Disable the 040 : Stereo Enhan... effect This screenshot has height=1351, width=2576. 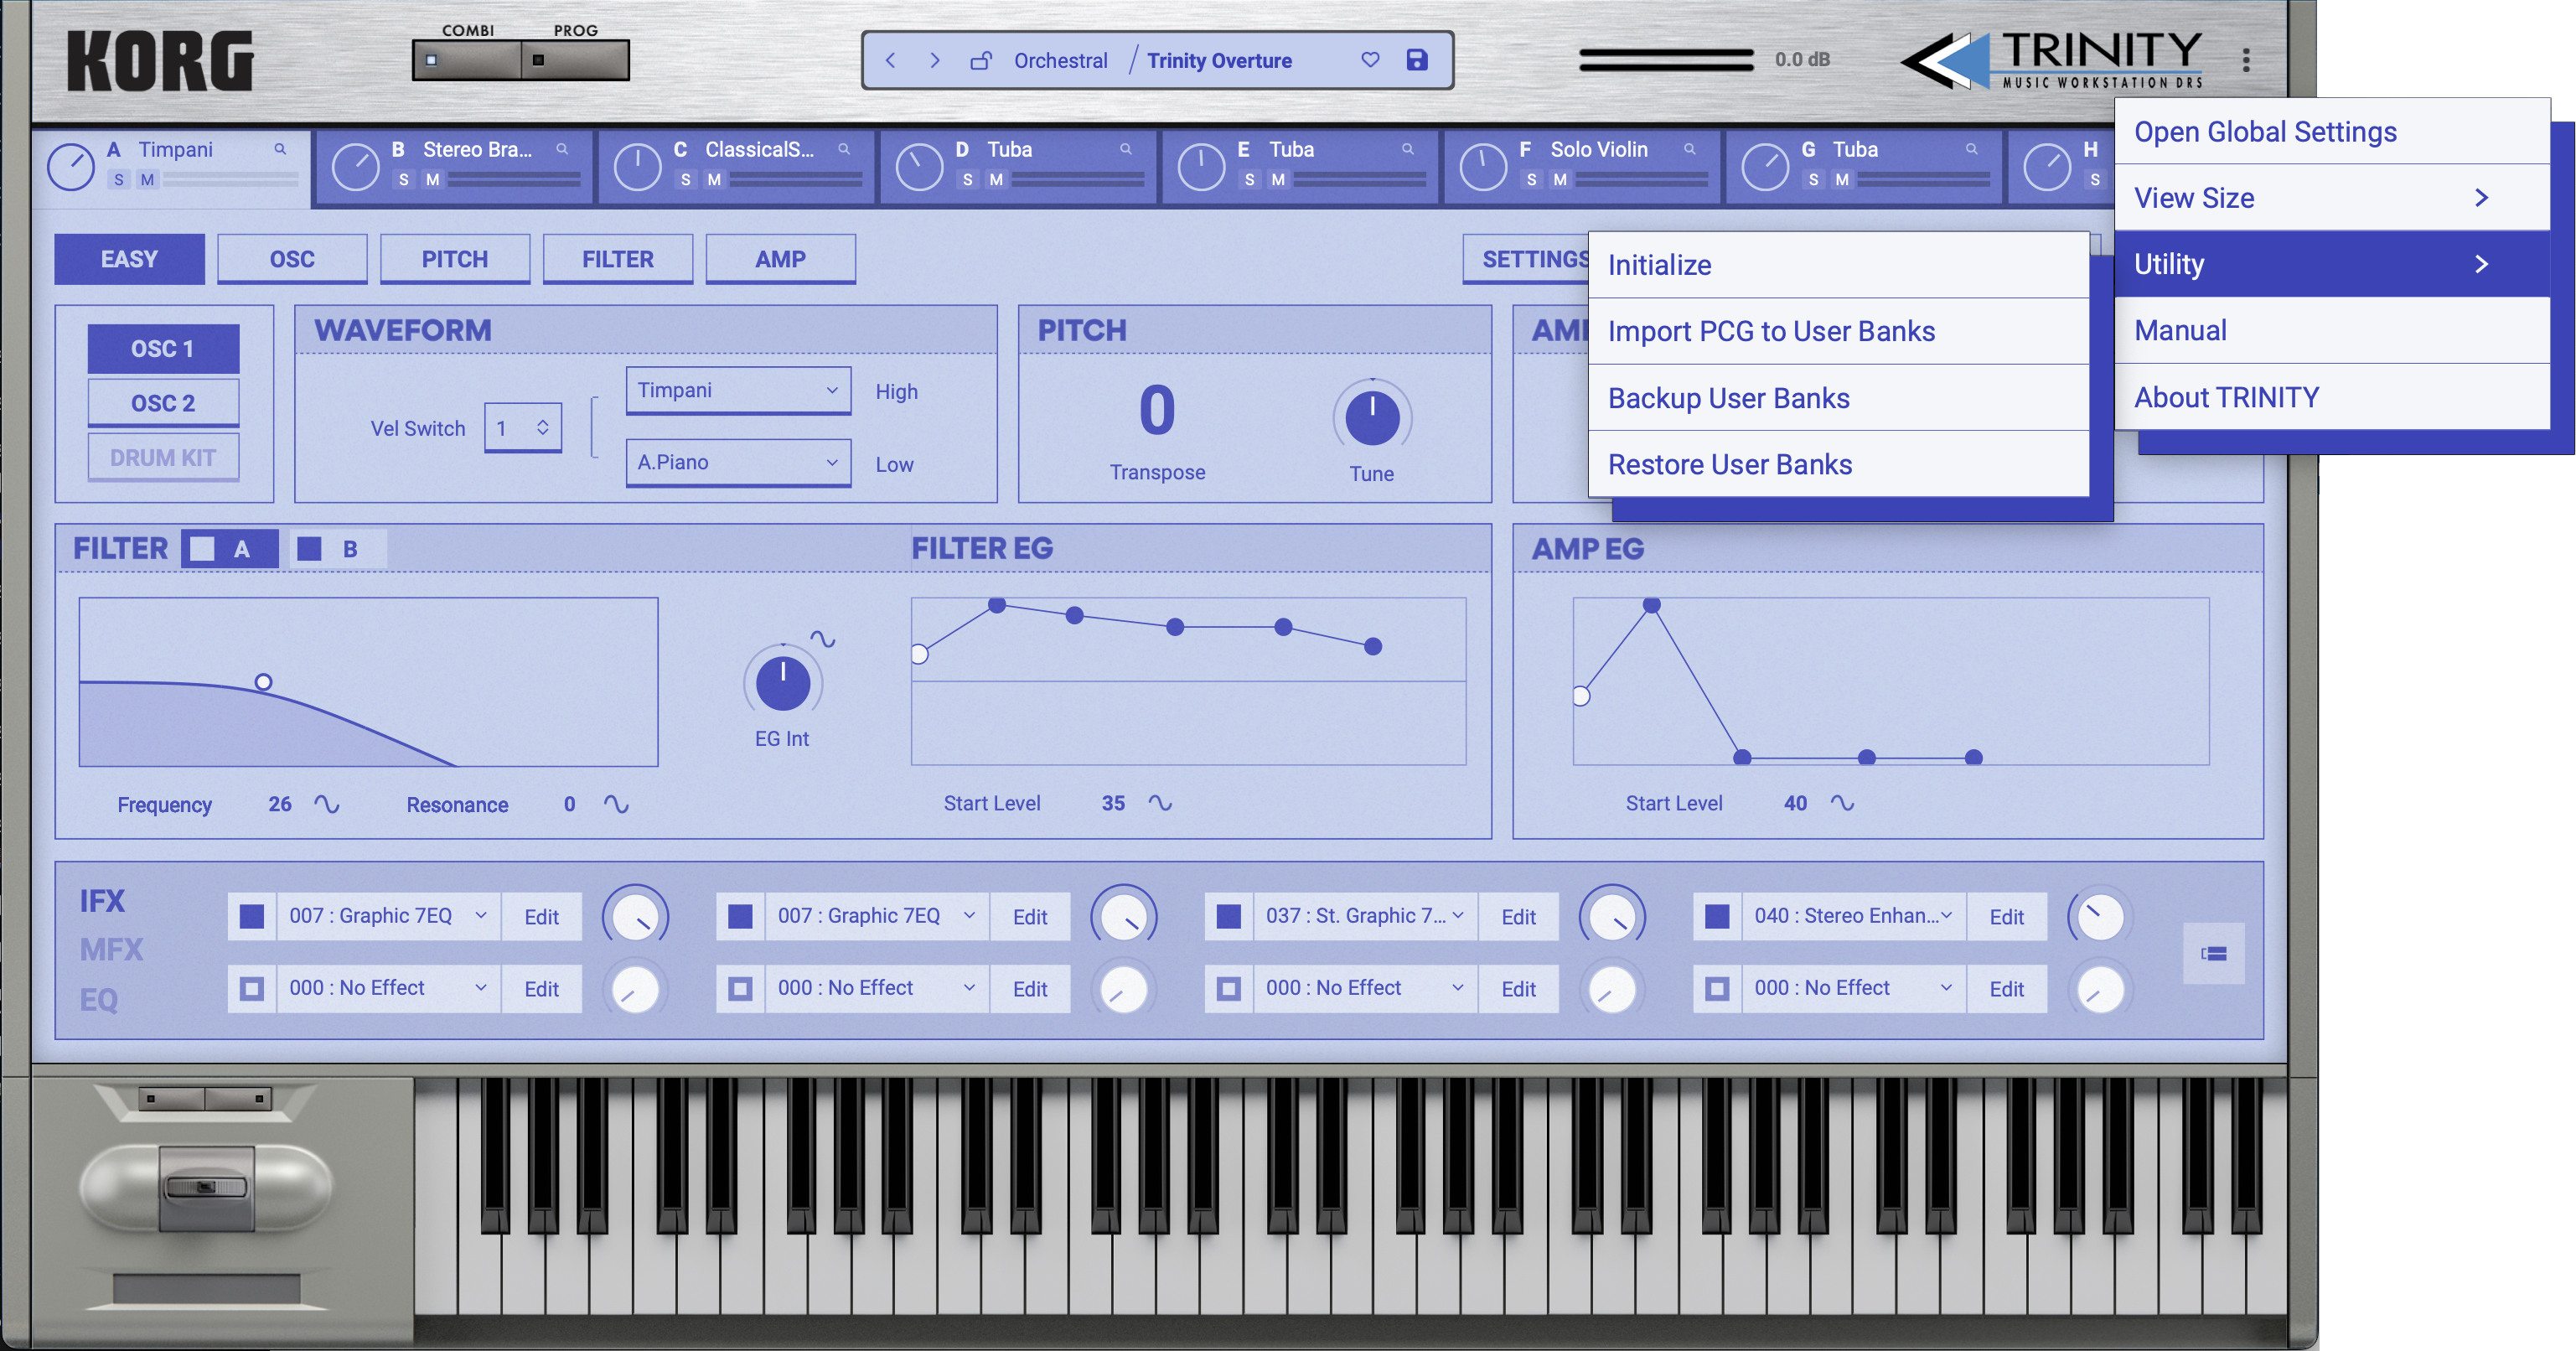(1717, 916)
